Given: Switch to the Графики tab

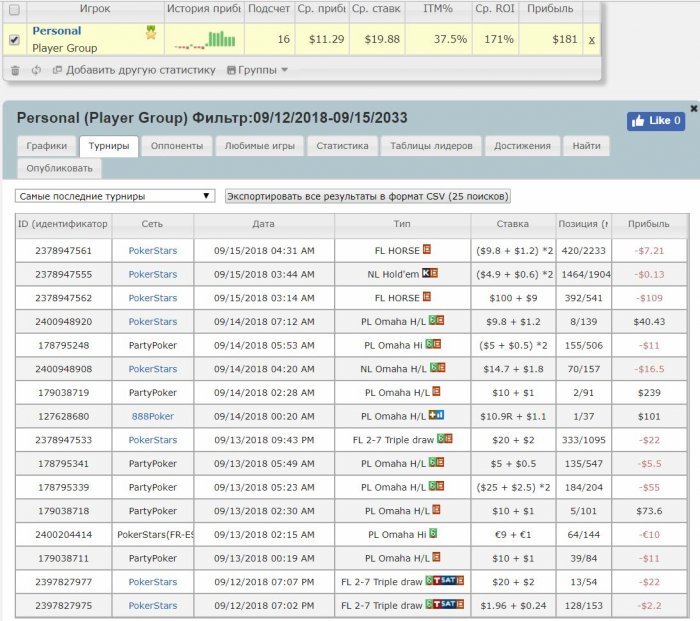Looking at the screenshot, I should point(47,146).
